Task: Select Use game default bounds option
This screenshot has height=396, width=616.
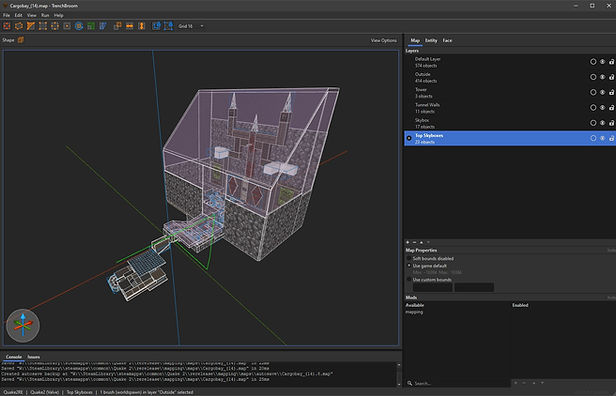Action: [x=409, y=266]
